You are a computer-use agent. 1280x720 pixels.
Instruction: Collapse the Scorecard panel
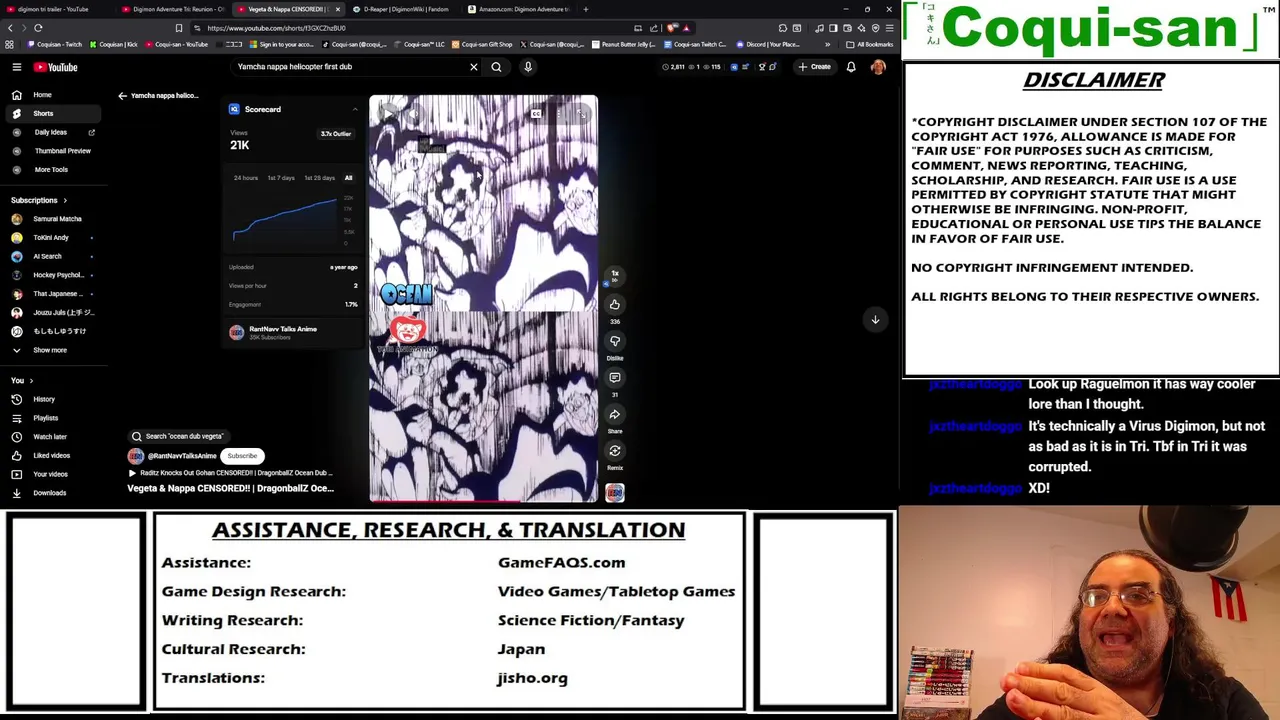pyautogui.click(x=355, y=109)
